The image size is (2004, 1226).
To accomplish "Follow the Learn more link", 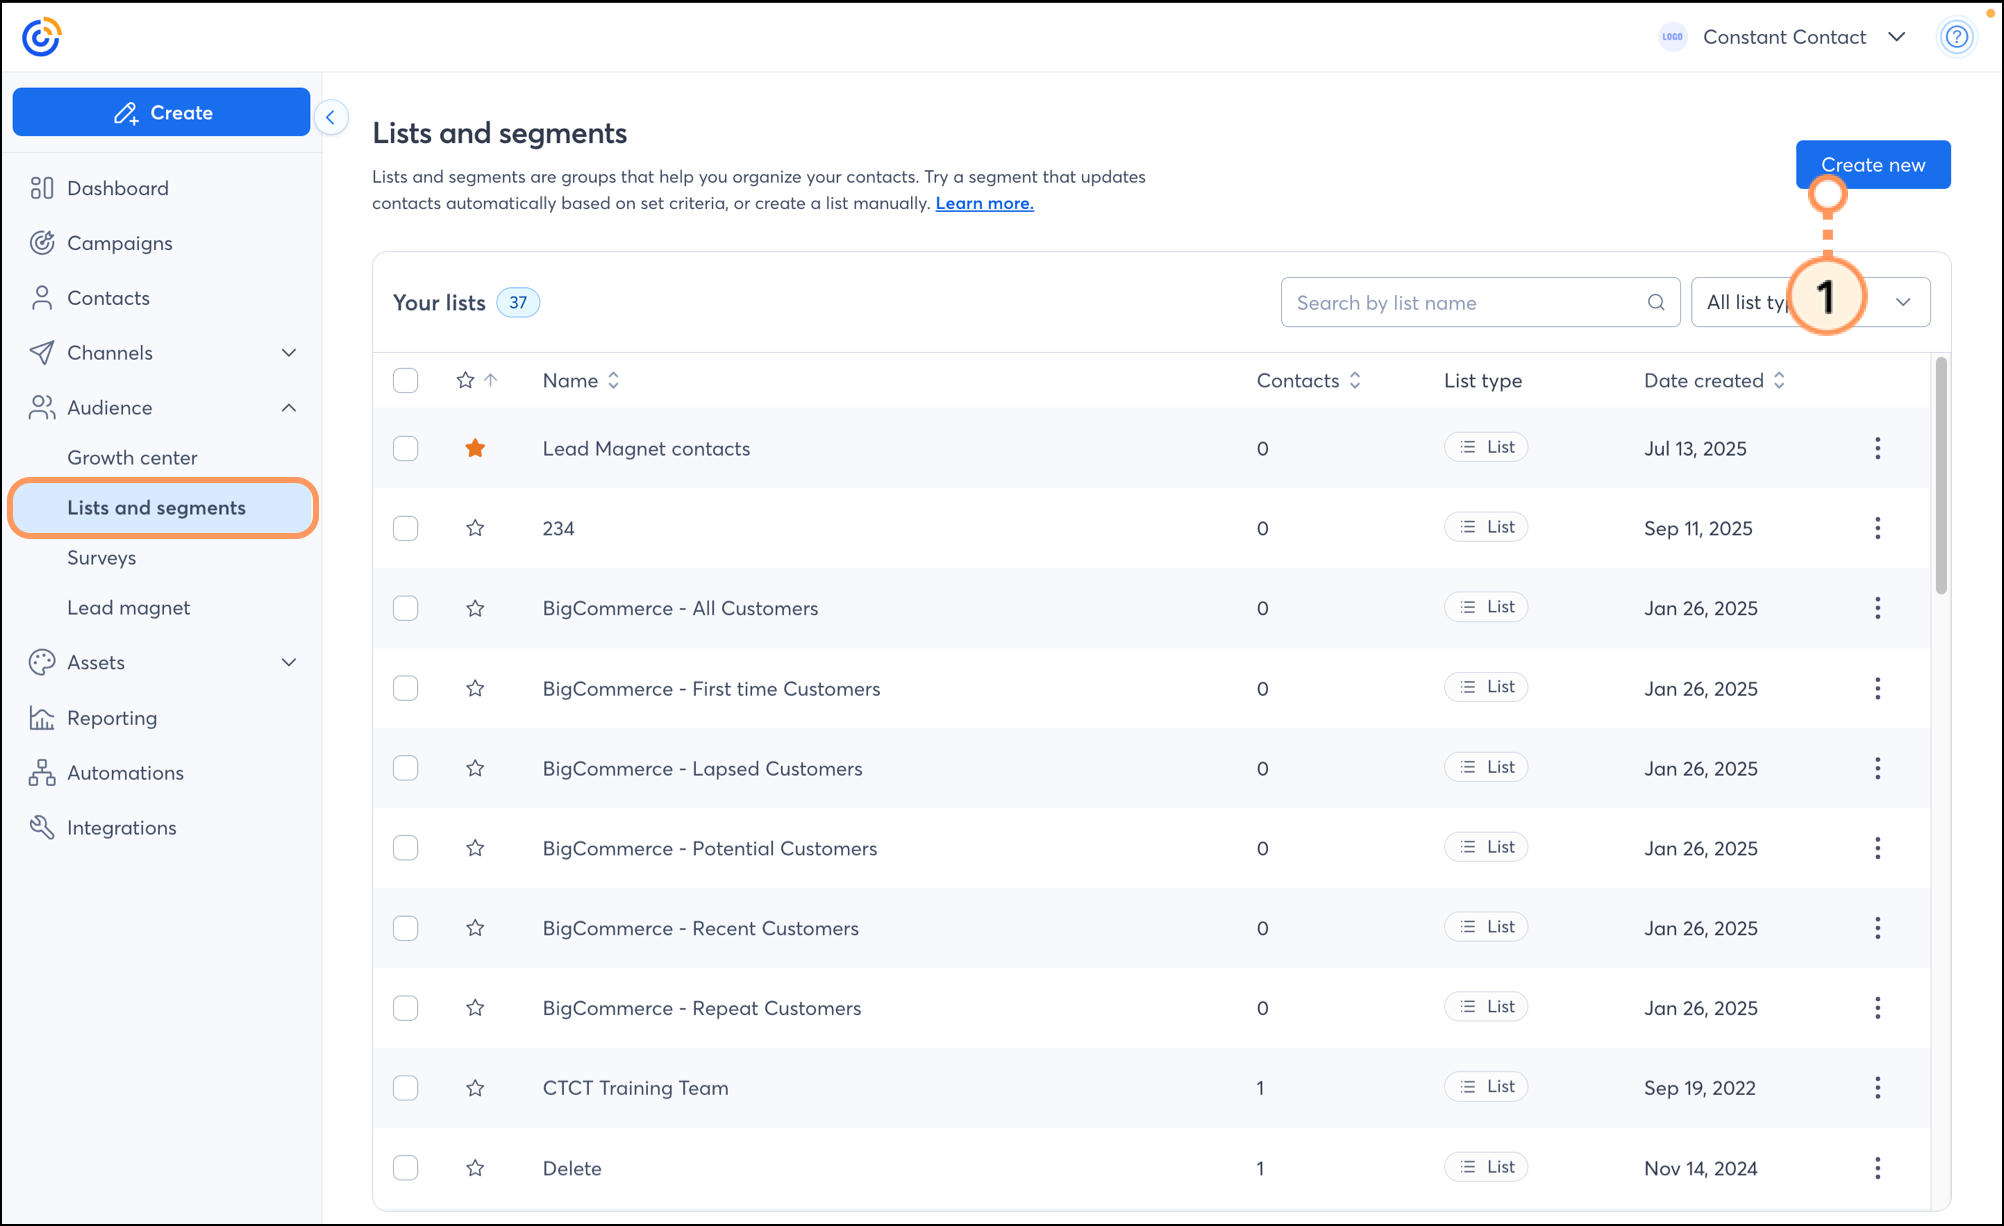I will pos(984,203).
